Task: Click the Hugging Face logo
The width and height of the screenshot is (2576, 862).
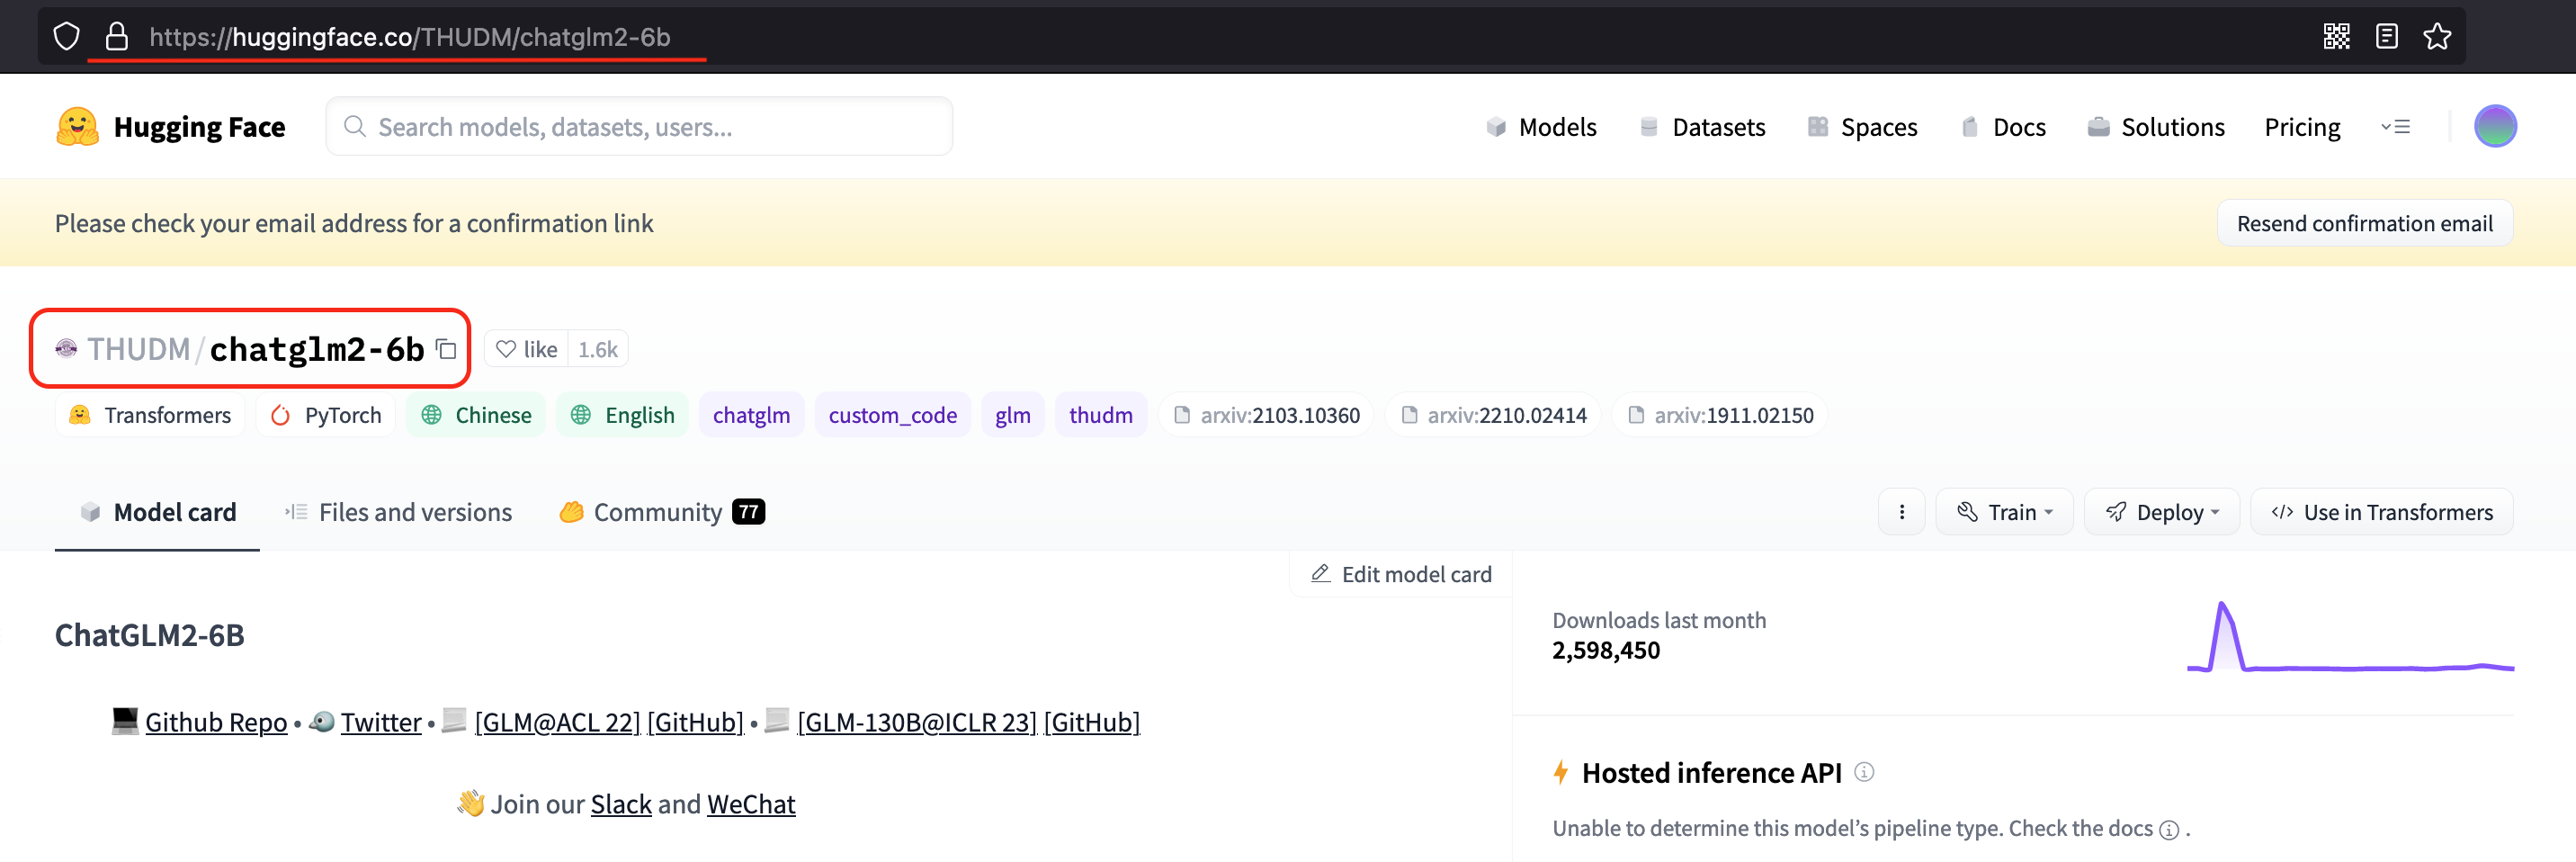Action: pos(80,126)
